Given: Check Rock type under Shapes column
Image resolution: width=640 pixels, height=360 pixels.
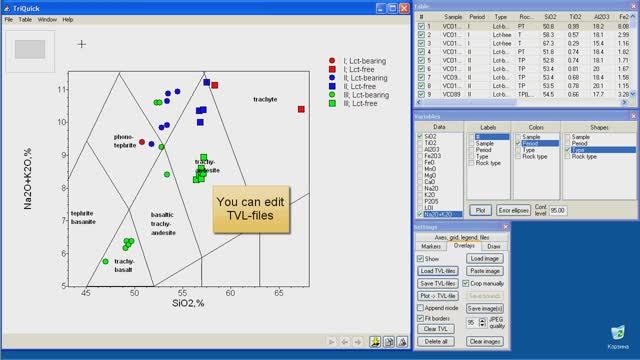Looking at the screenshot, I should coord(567,156).
